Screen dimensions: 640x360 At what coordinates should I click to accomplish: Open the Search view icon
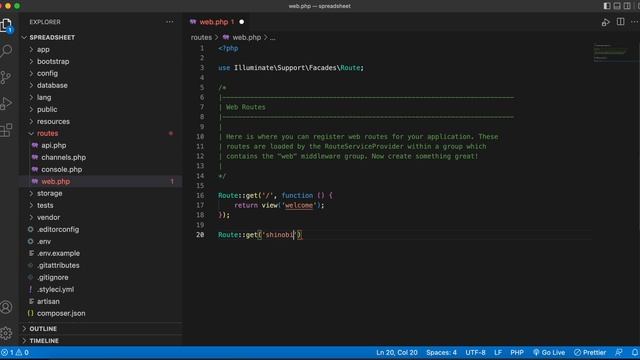(x=7, y=51)
